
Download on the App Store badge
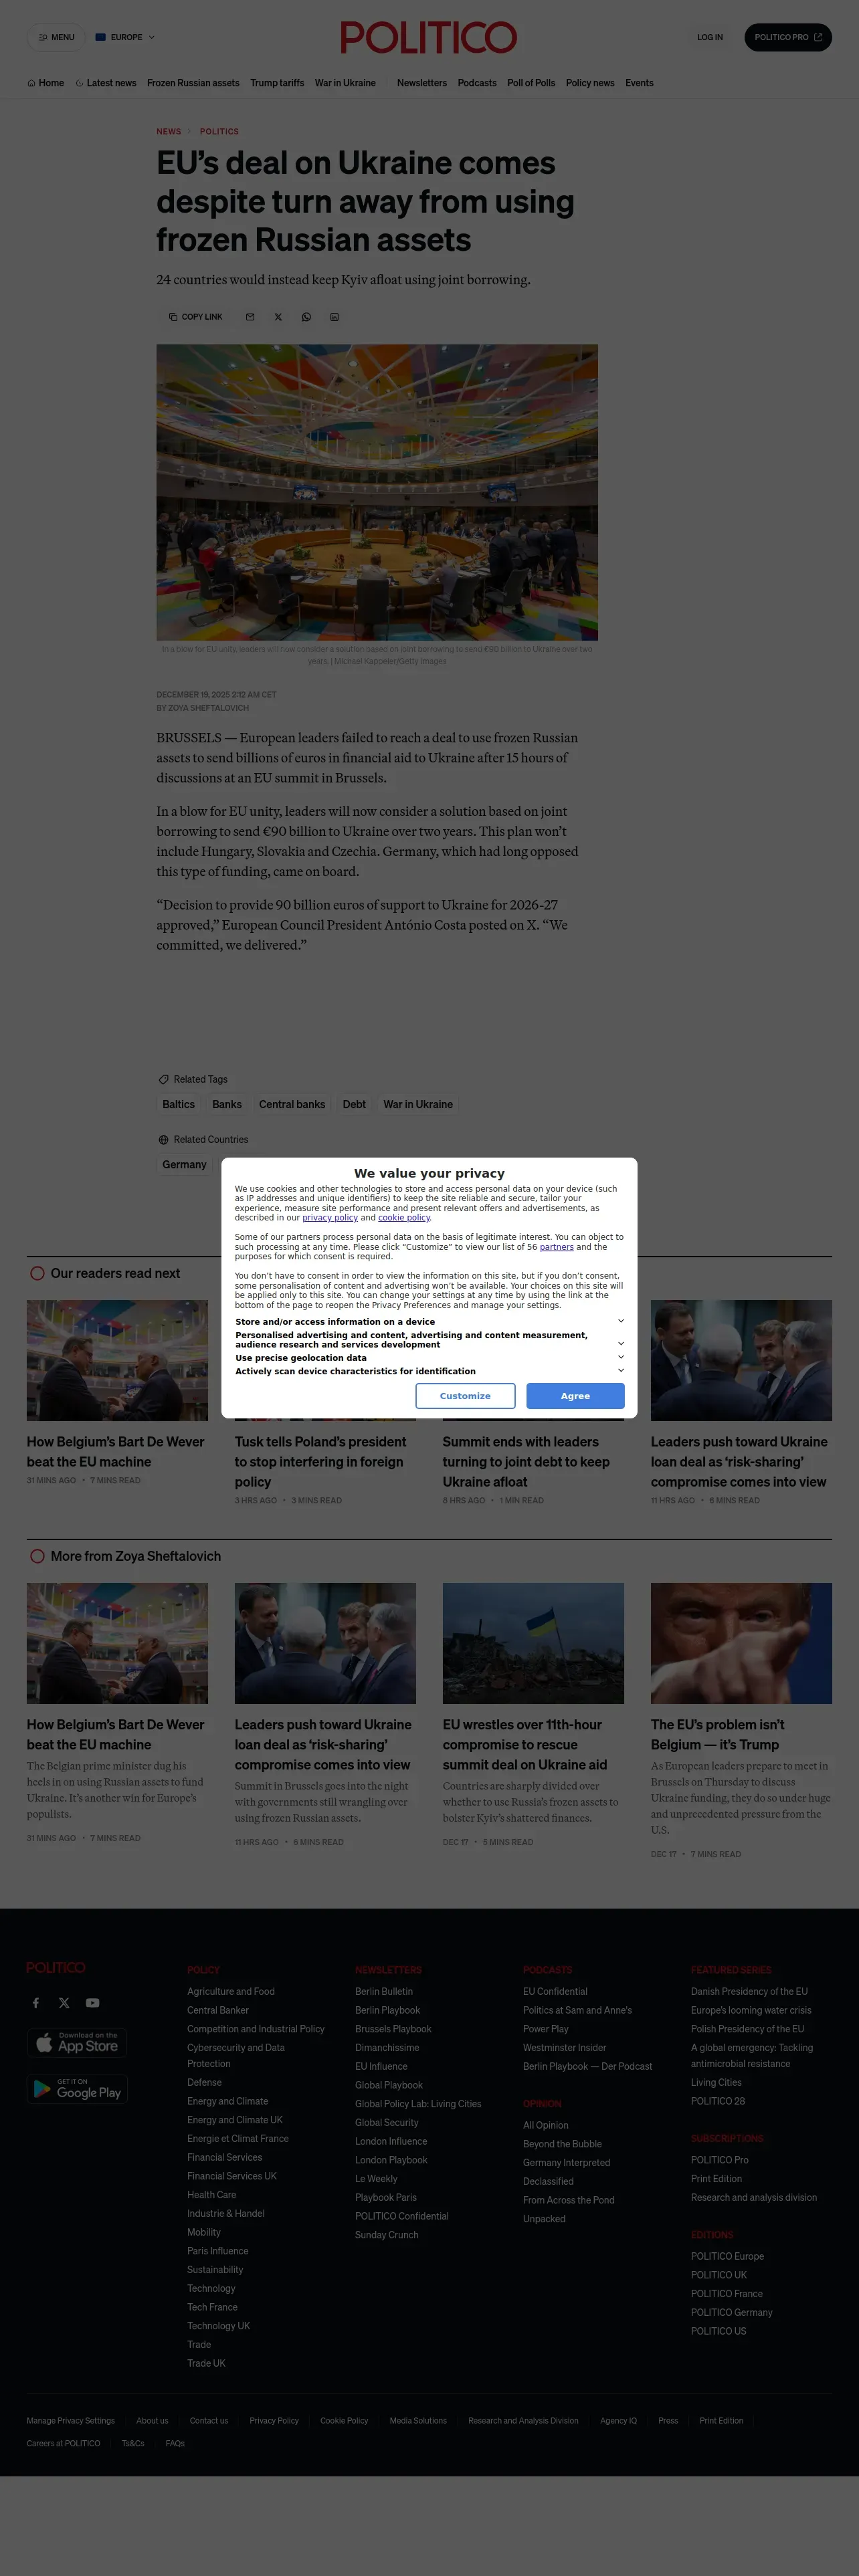click(x=77, y=2042)
